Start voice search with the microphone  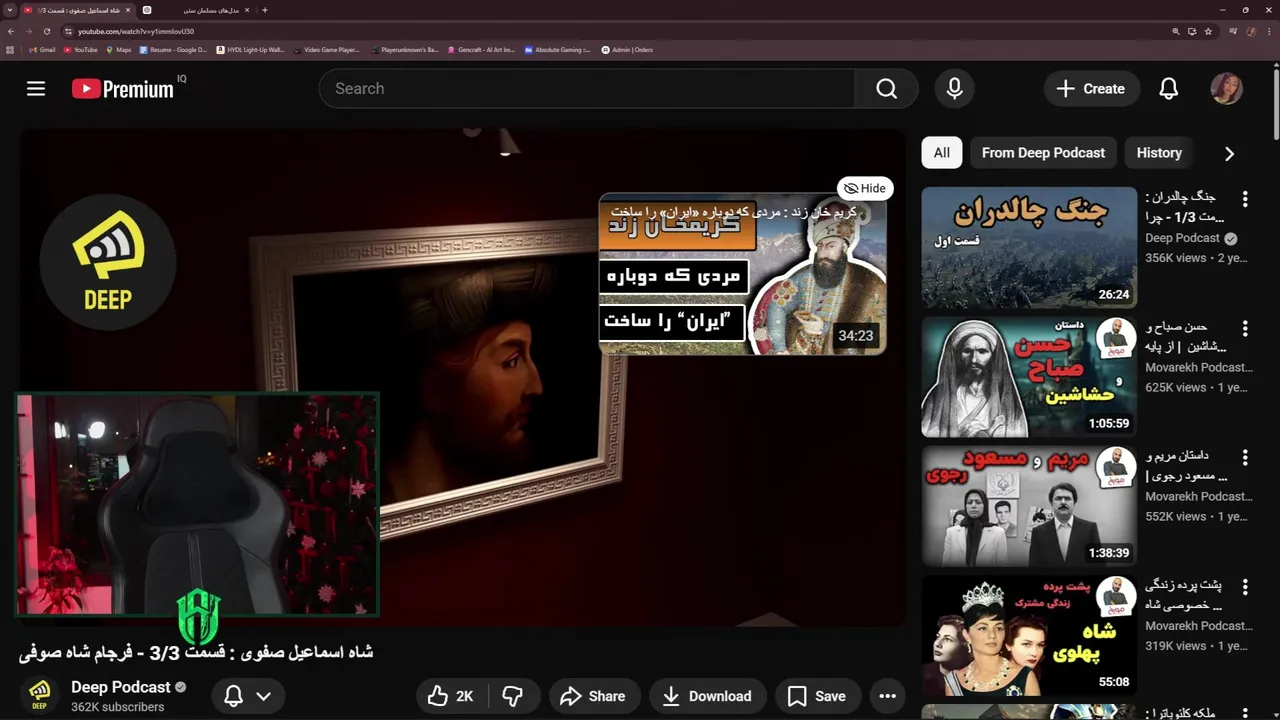pos(955,89)
